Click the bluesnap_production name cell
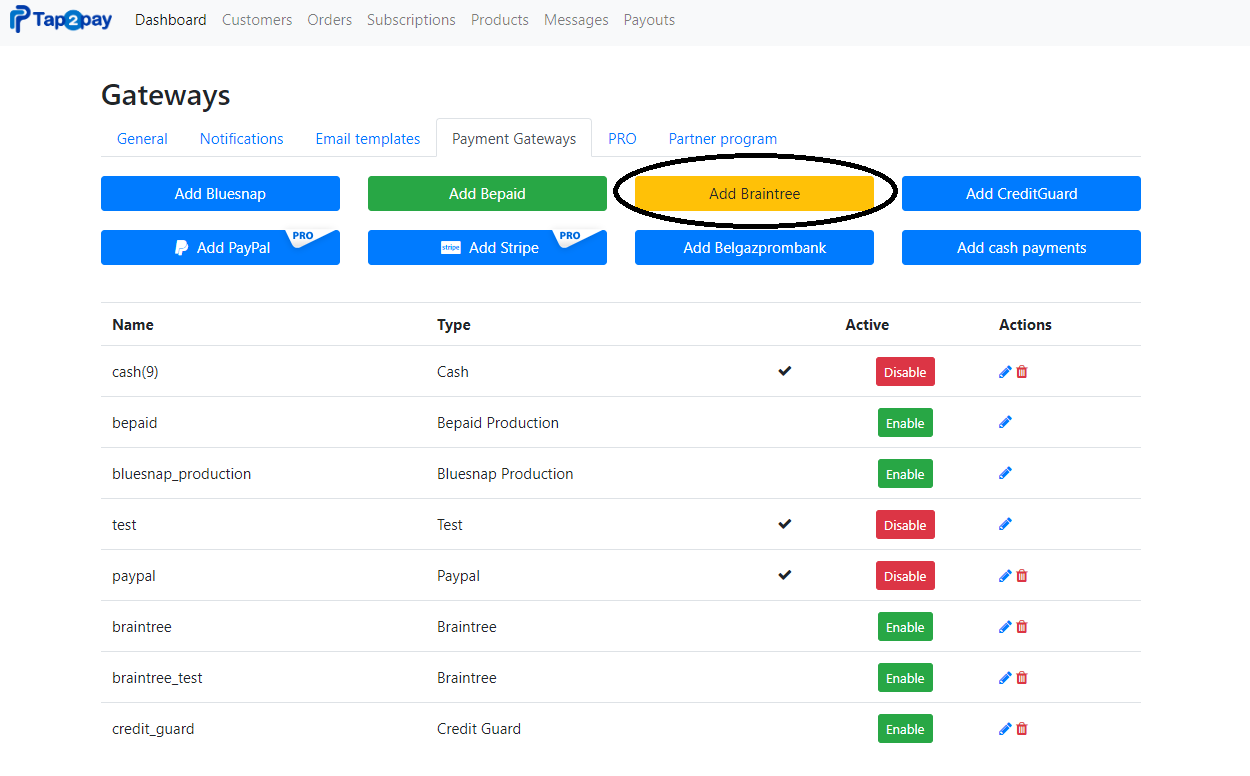The width and height of the screenshot is (1250, 776). tap(182, 474)
